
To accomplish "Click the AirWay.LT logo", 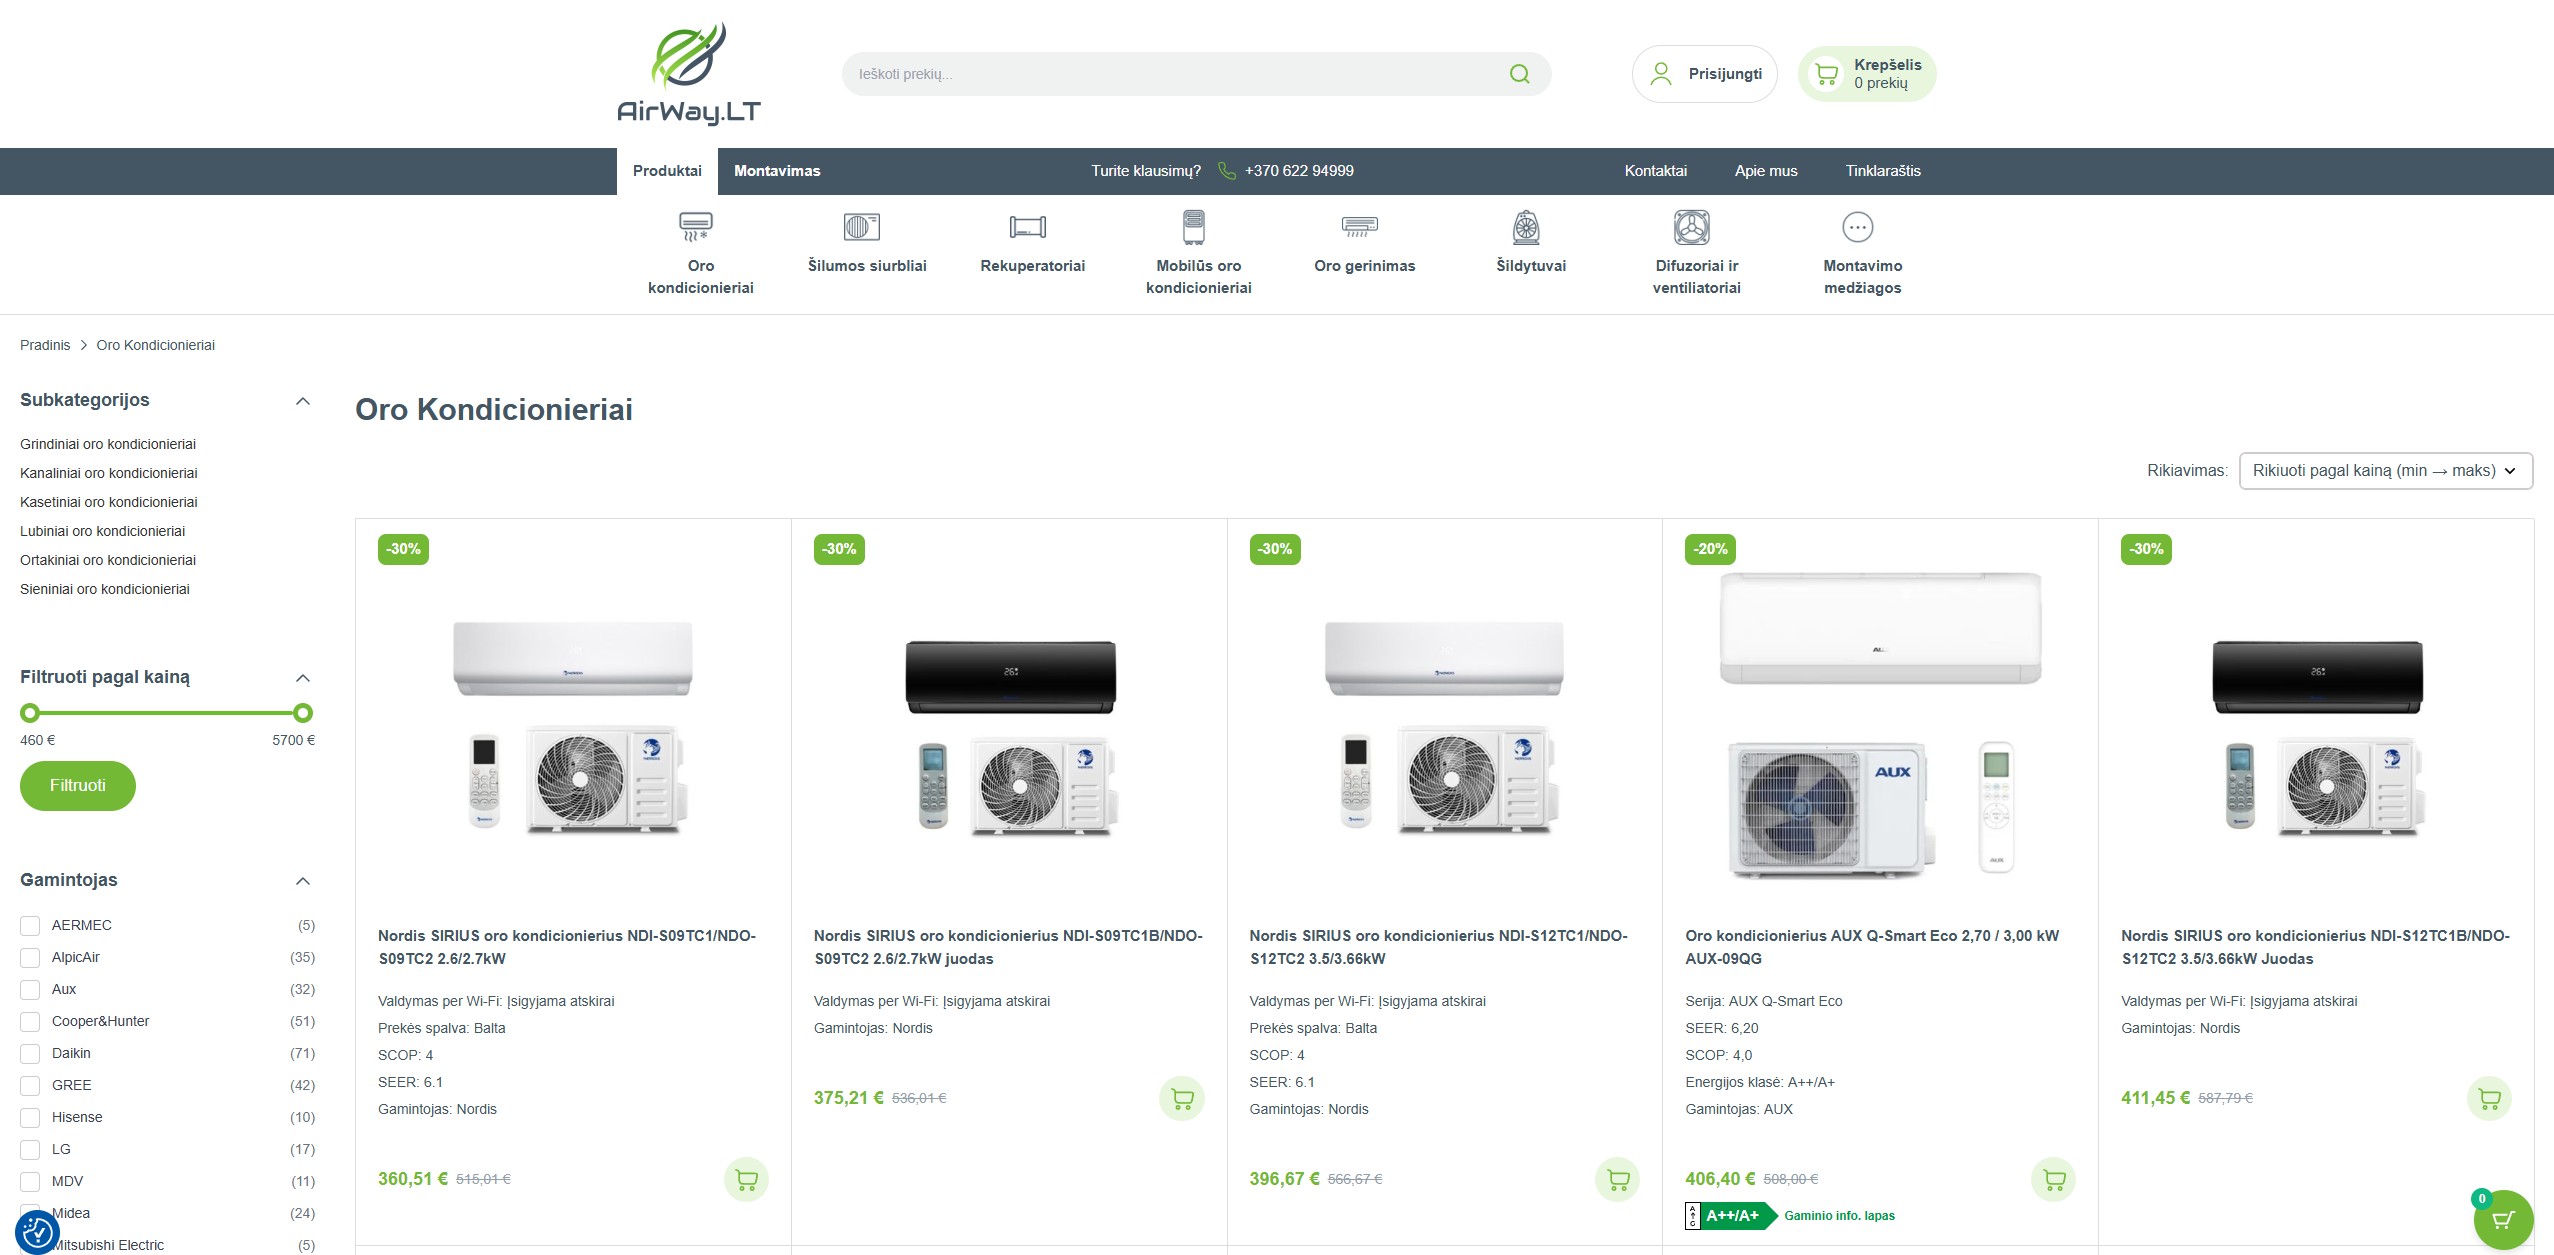I will click(689, 73).
